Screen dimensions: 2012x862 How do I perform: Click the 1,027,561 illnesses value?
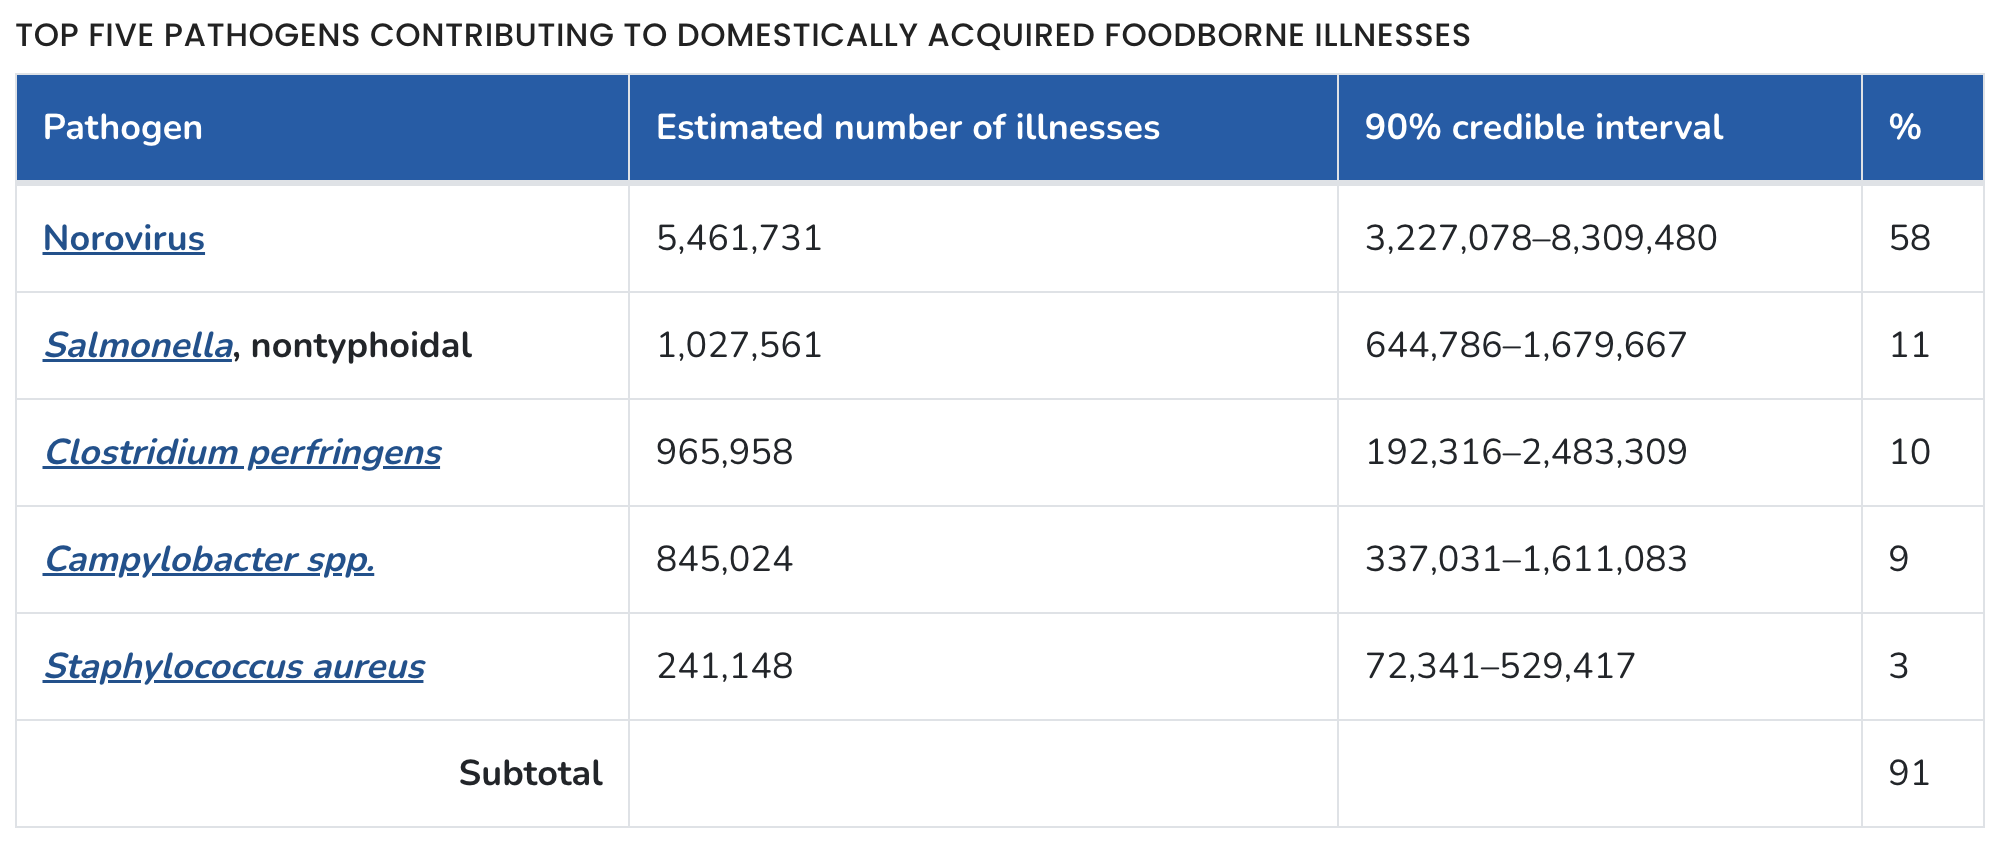click(x=739, y=346)
